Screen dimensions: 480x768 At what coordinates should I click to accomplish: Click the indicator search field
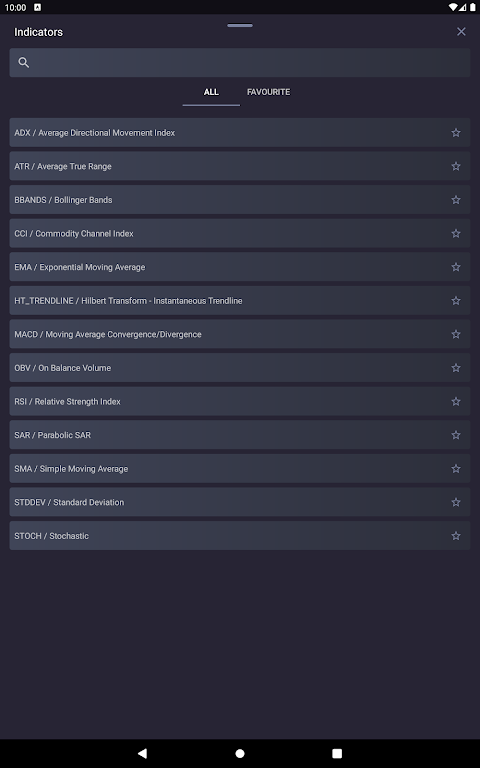240,62
